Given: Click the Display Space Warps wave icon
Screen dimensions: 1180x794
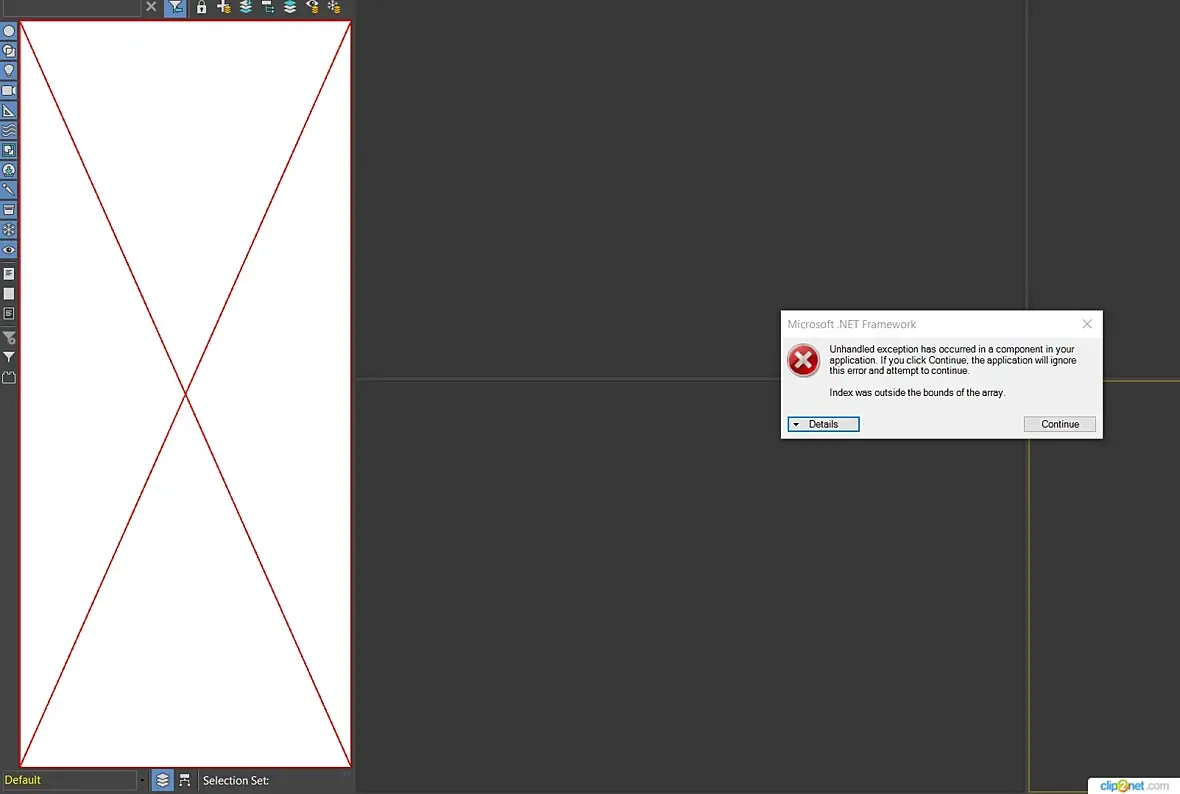Looking at the screenshot, I should (9, 130).
